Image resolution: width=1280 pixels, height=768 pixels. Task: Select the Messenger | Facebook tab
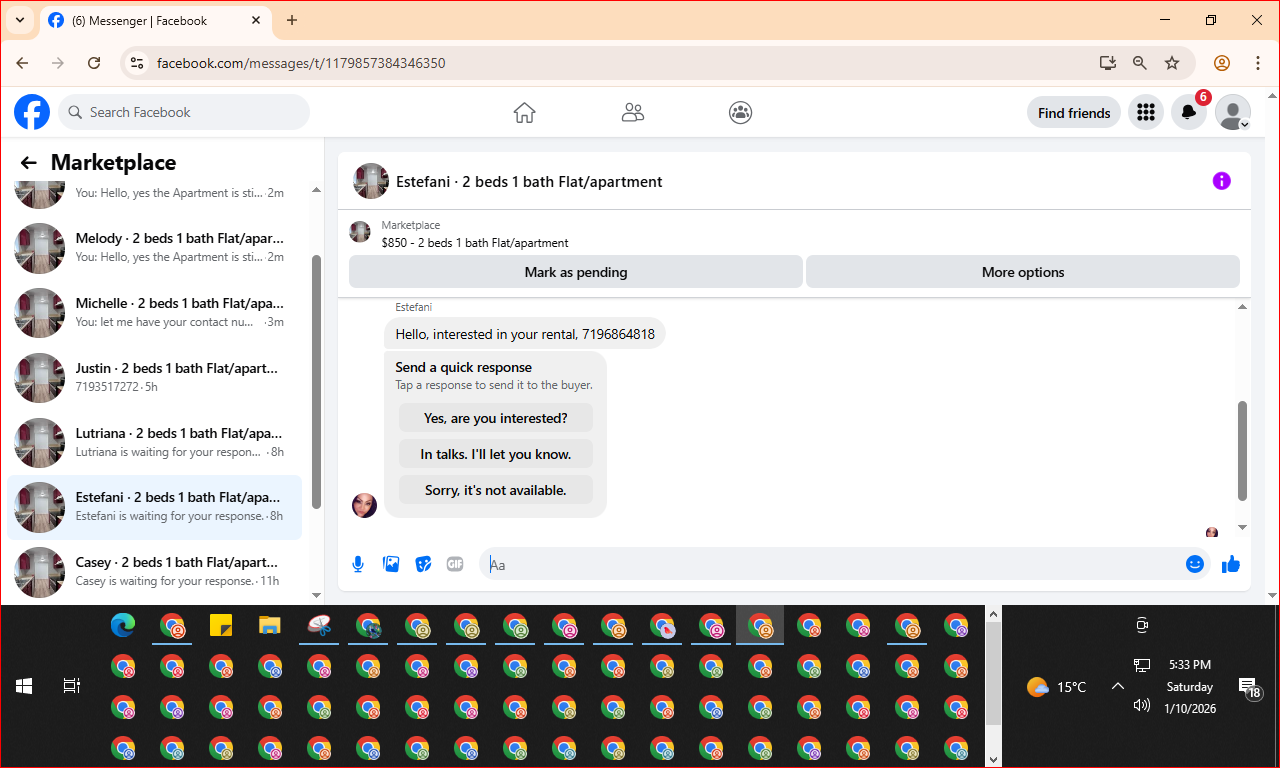coord(156,20)
